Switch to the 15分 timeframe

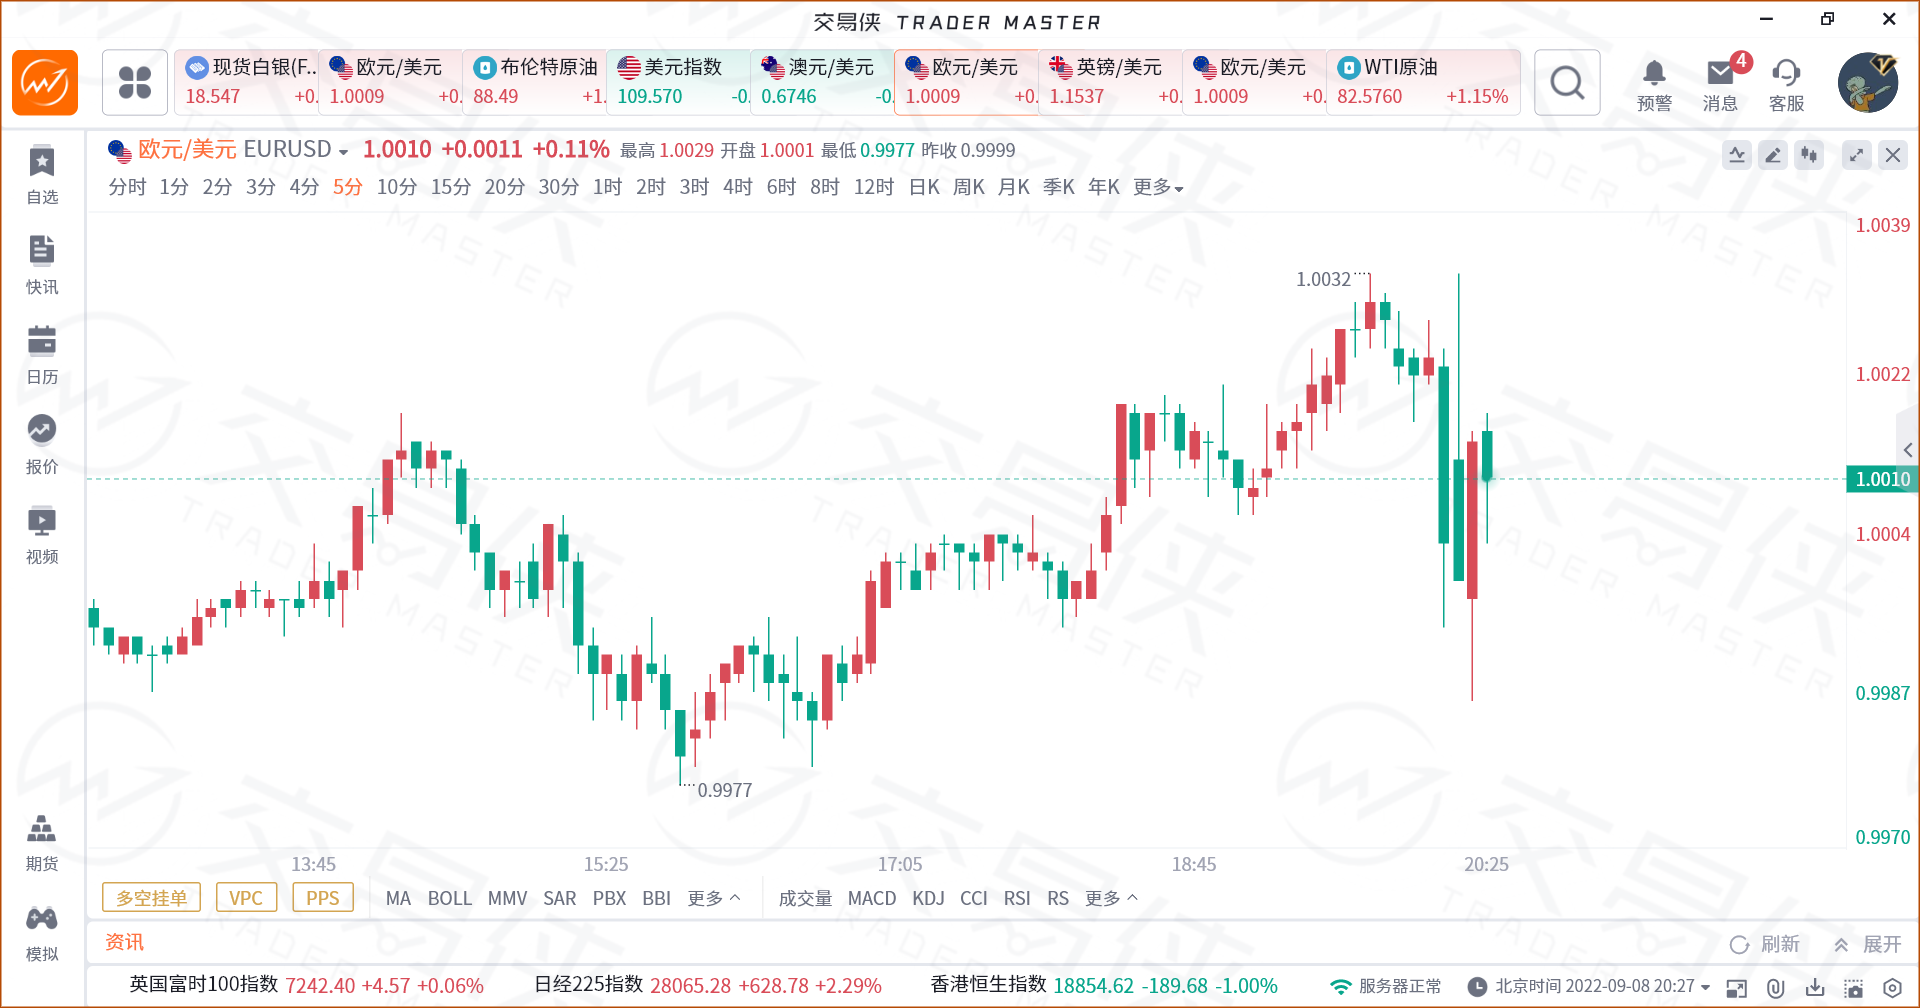pyautogui.click(x=450, y=187)
